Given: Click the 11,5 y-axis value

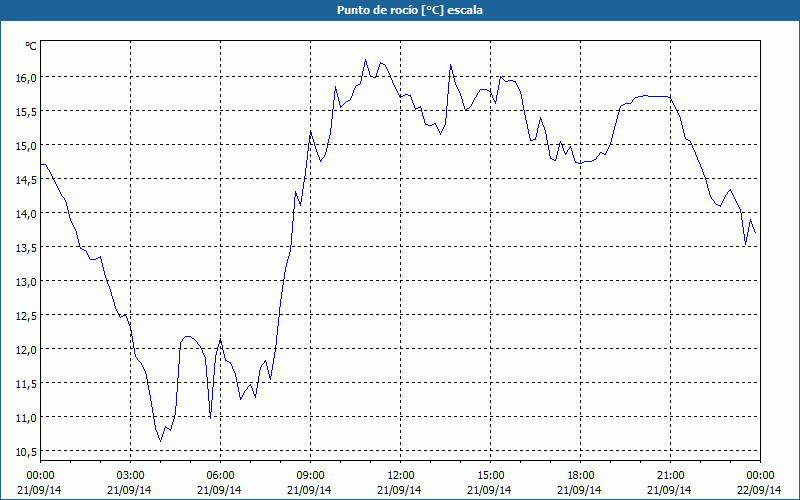Looking at the screenshot, I should [26, 384].
